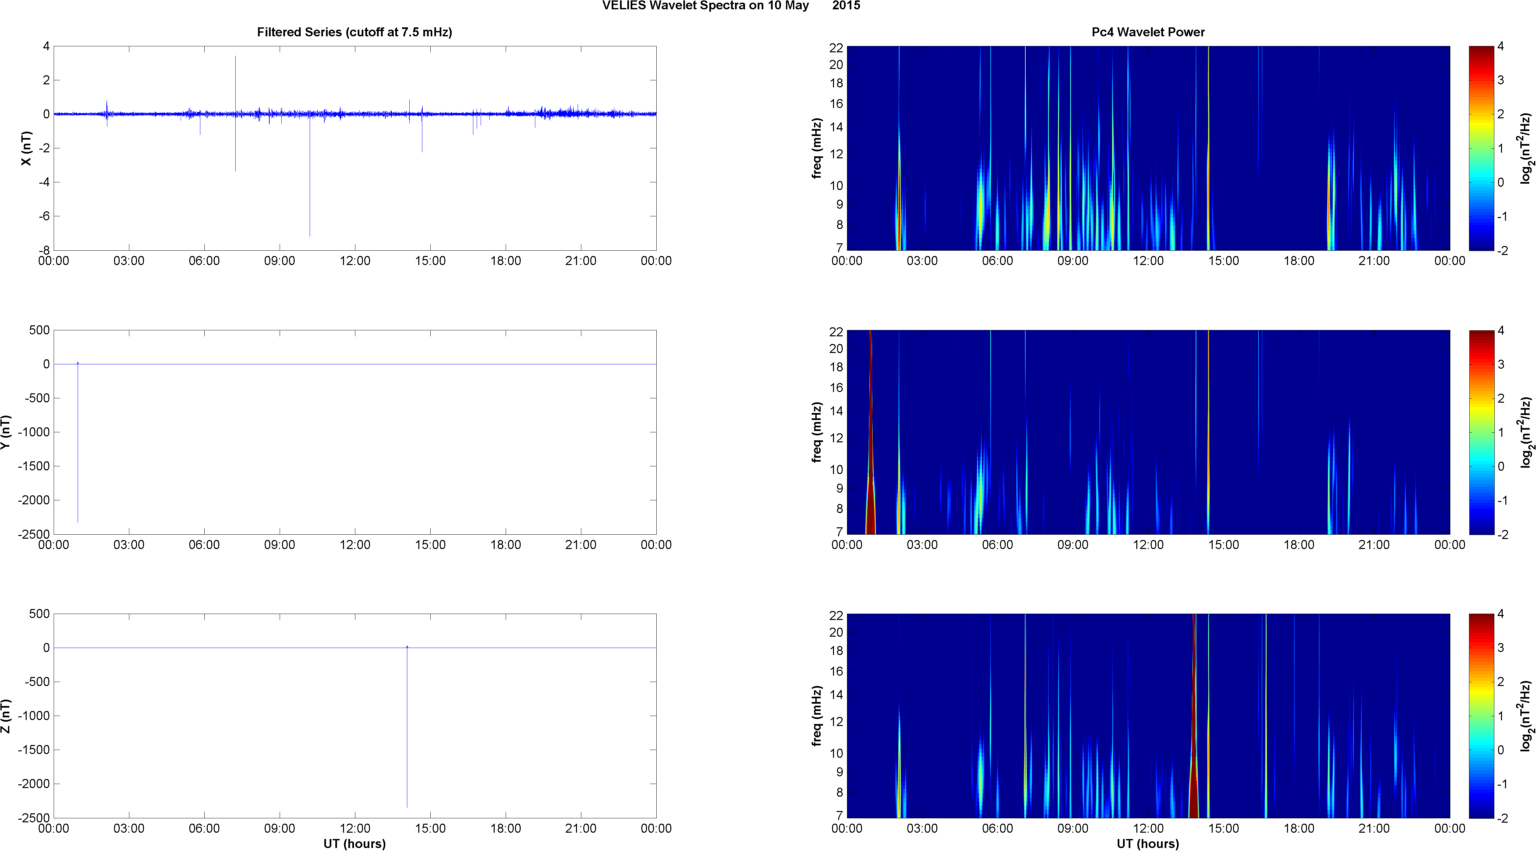Viewport: 1536px width, 851px height.
Task: Select the 'X (nT)' axis label
Action: point(27,148)
